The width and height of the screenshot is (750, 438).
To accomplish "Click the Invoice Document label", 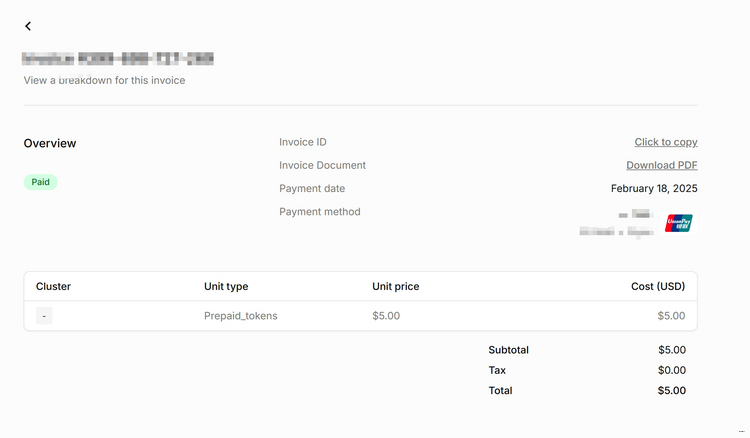I will (x=322, y=165).
